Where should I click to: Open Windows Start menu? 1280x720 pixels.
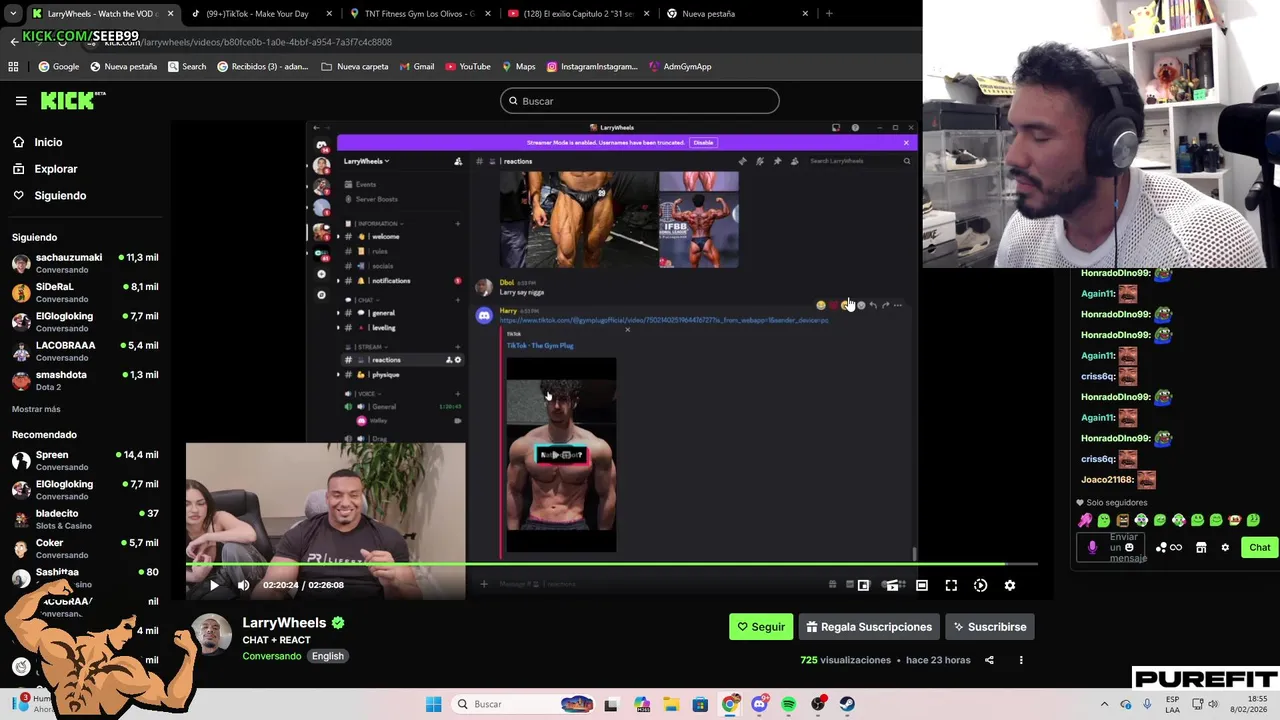point(433,704)
